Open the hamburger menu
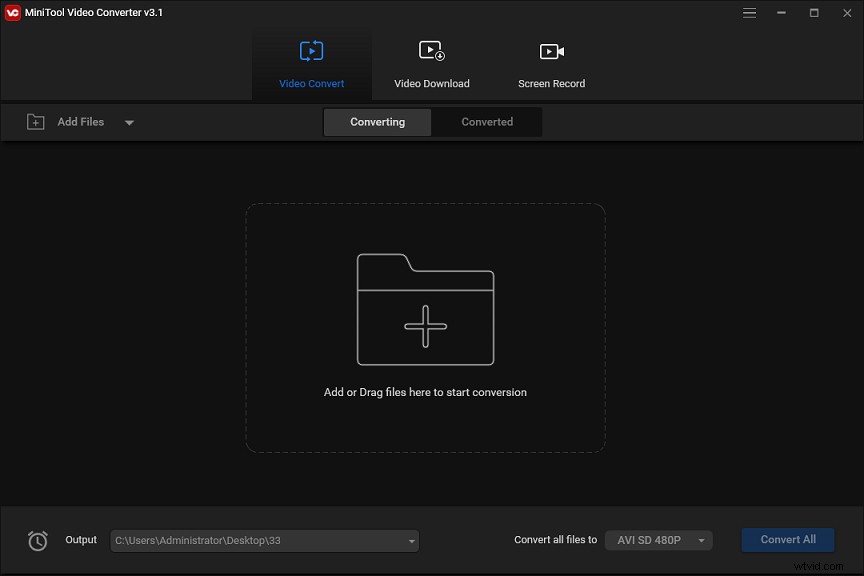 click(749, 13)
